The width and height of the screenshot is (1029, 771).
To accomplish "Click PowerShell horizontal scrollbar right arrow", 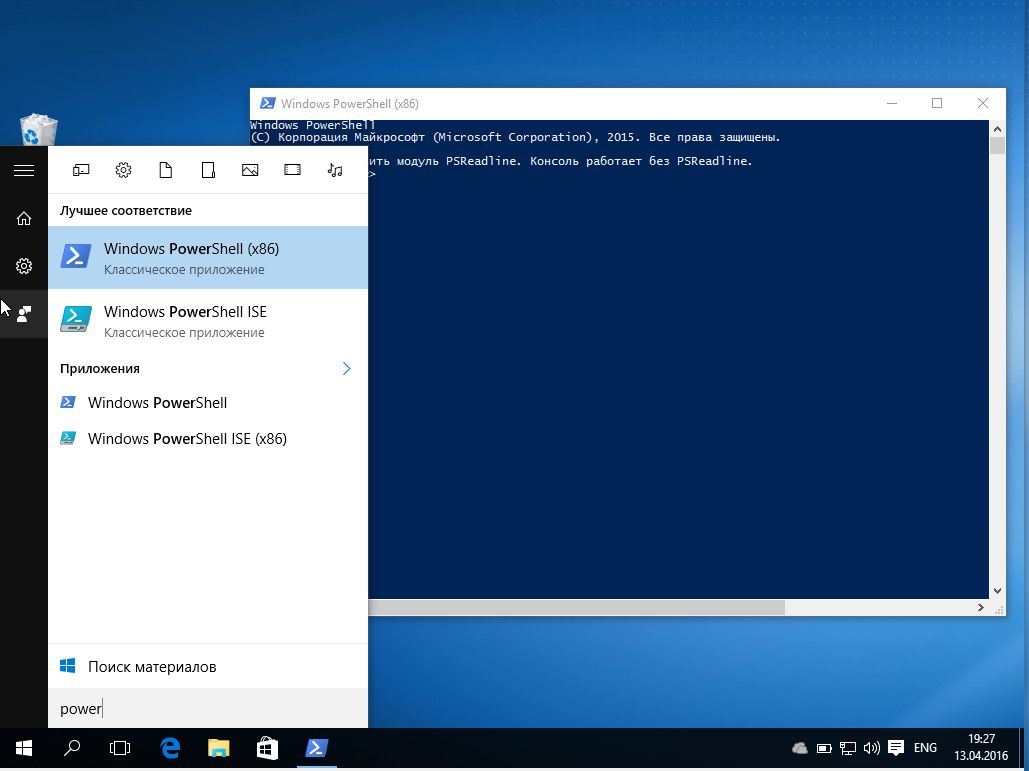I will pos(980,608).
